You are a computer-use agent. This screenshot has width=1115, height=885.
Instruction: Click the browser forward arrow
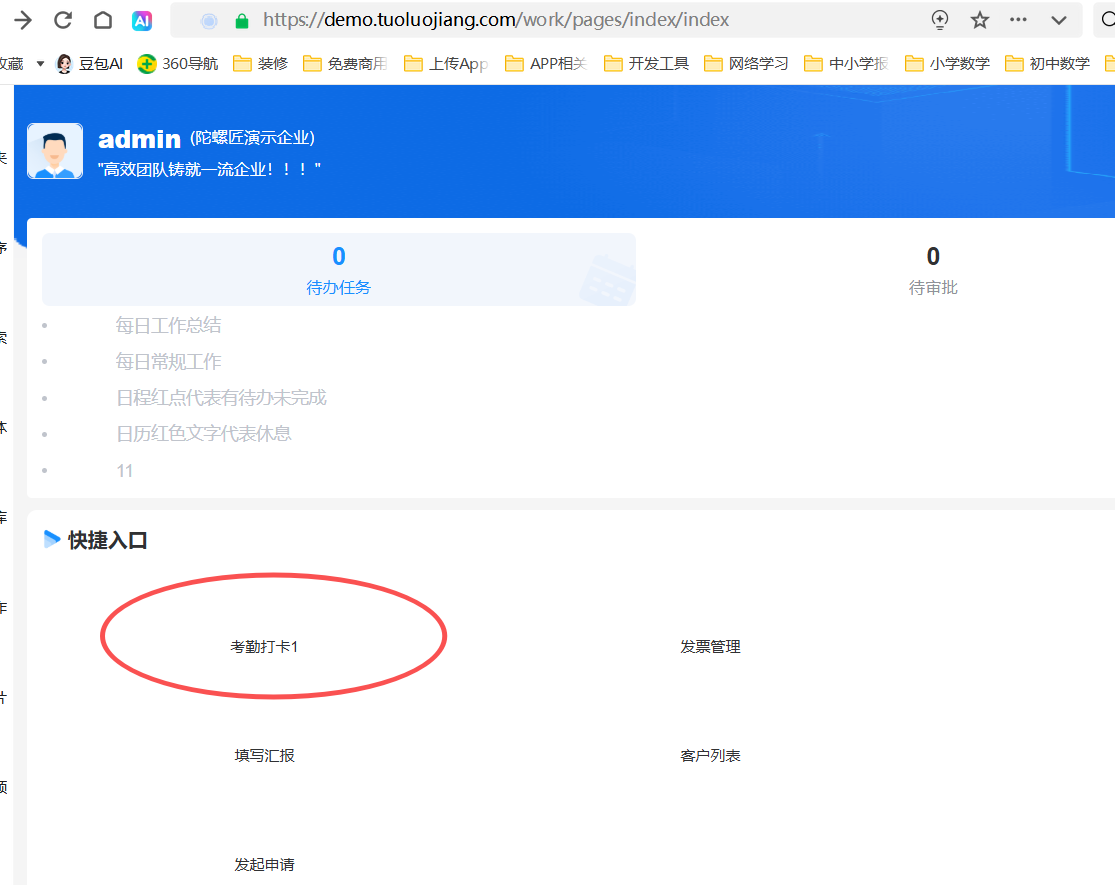point(22,20)
